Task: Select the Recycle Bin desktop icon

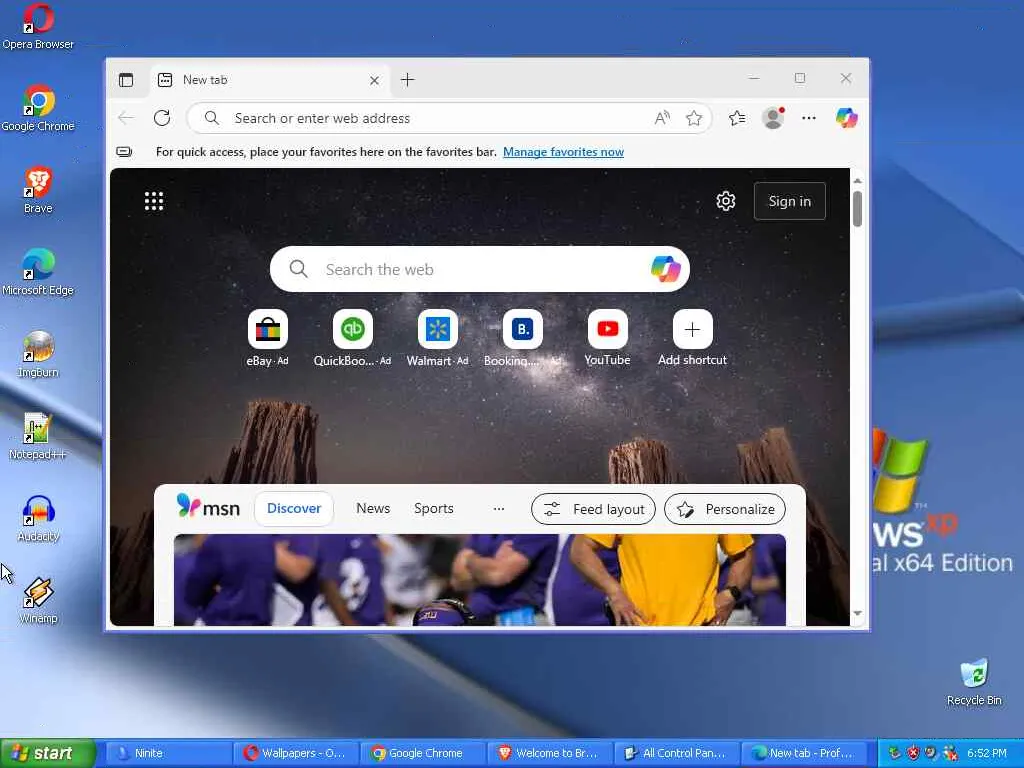Action: coord(974,683)
